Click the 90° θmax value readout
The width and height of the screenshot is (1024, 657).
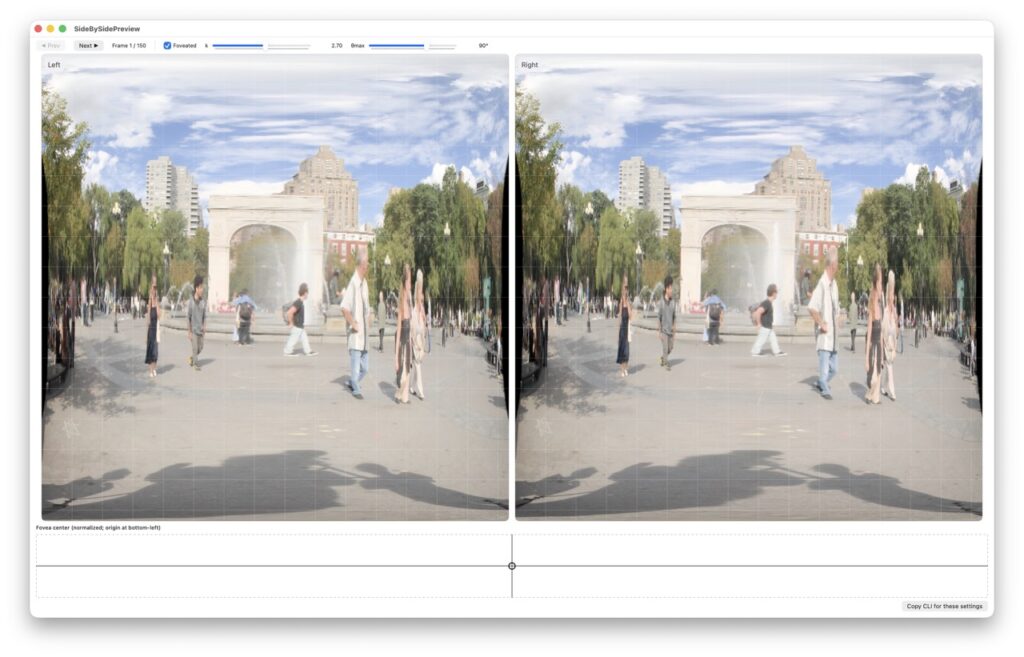tap(483, 46)
